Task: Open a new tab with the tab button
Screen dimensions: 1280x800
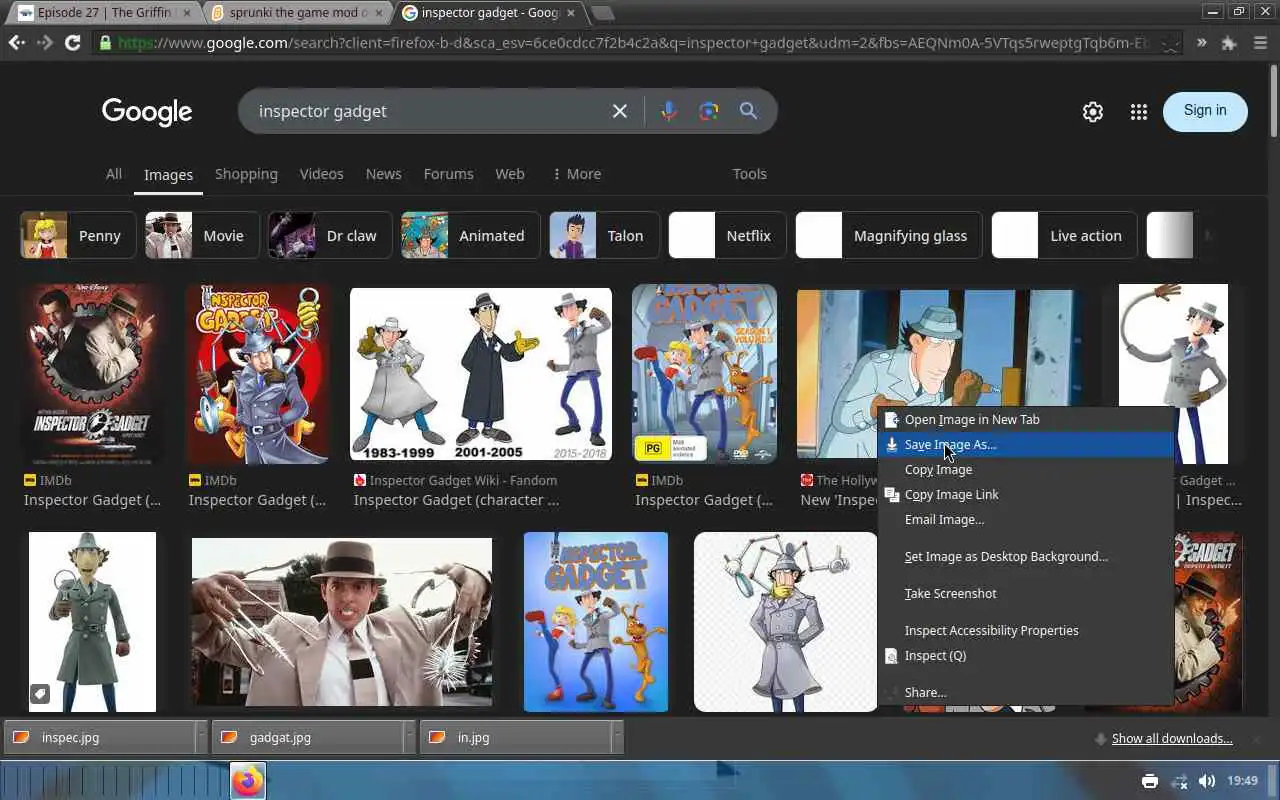Action: coord(602,13)
